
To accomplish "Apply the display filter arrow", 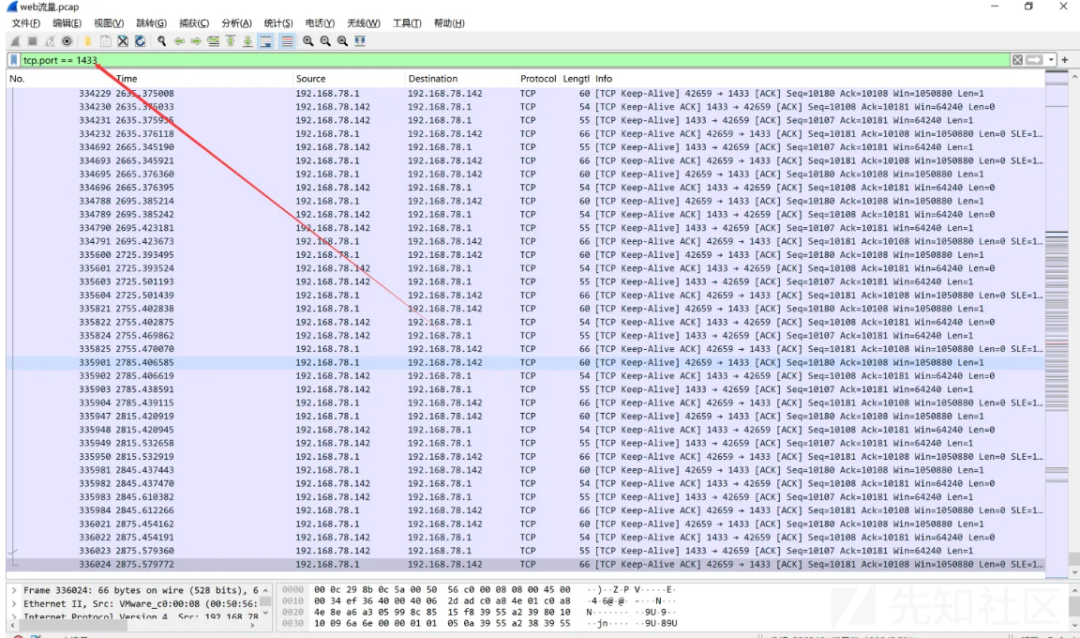I will [x=1034, y=60].
